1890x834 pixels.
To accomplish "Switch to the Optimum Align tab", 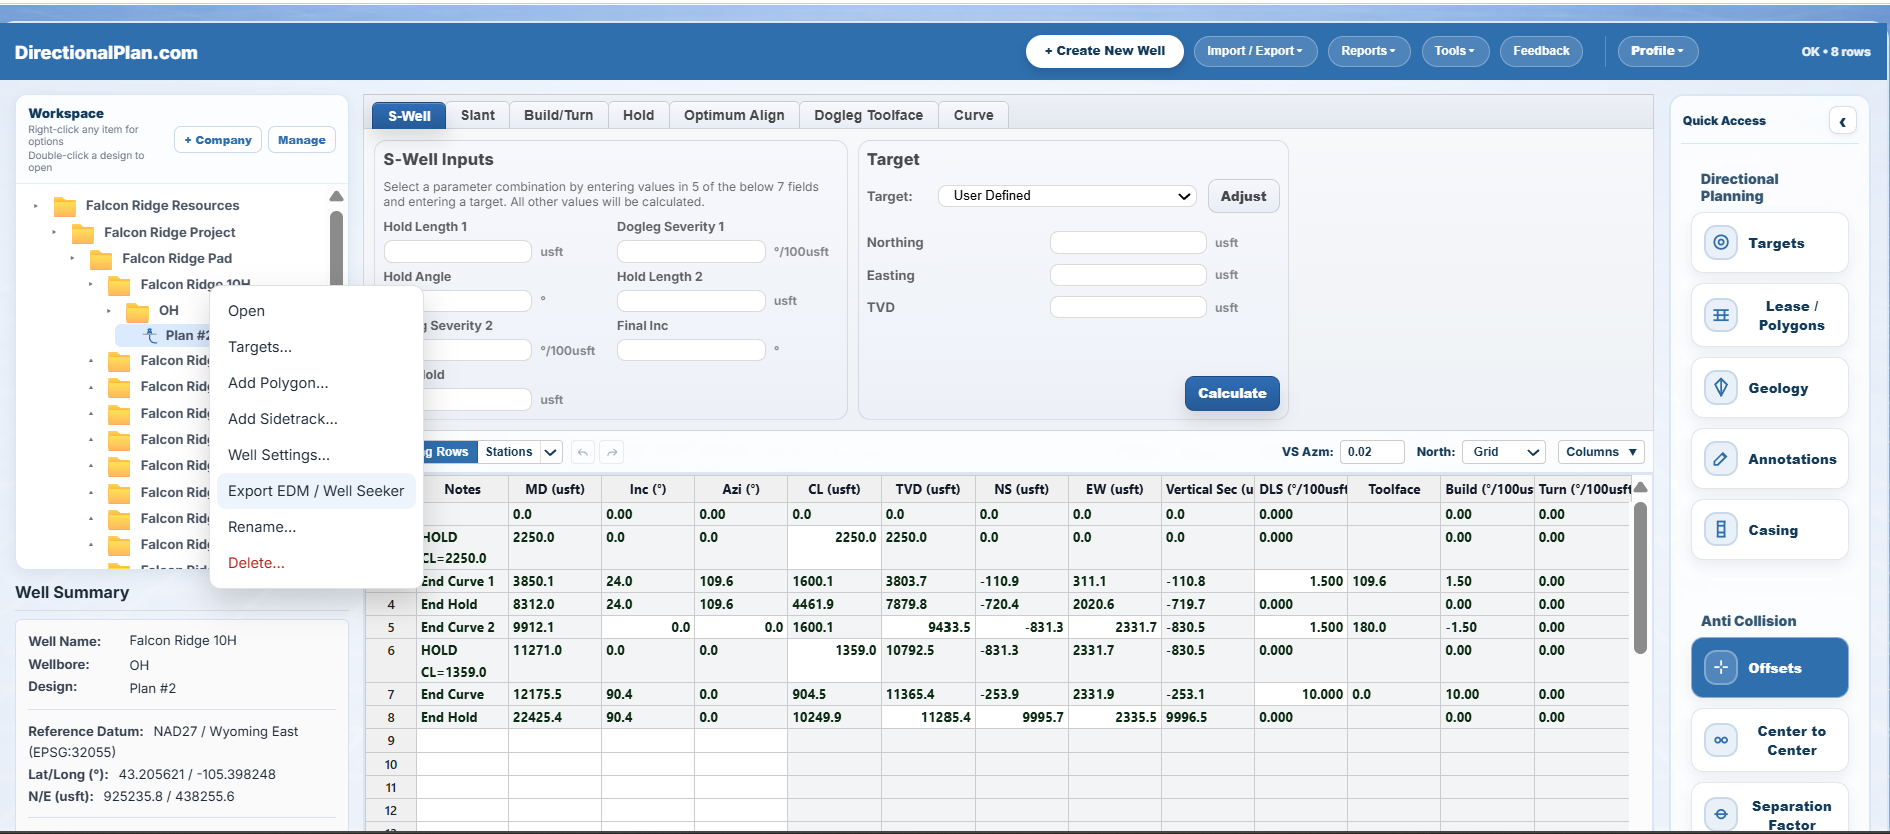I will (x=734, y=115).
